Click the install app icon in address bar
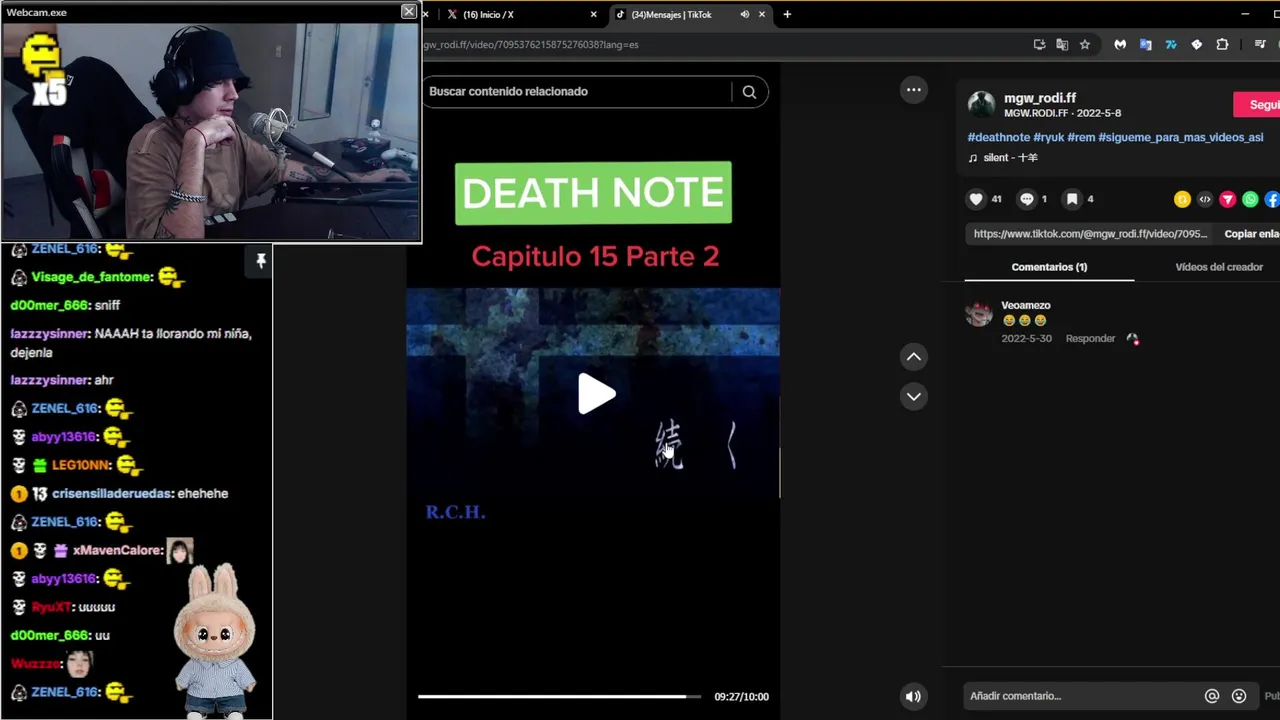Screen dimensions: 1280x720 pos(1040,44)
